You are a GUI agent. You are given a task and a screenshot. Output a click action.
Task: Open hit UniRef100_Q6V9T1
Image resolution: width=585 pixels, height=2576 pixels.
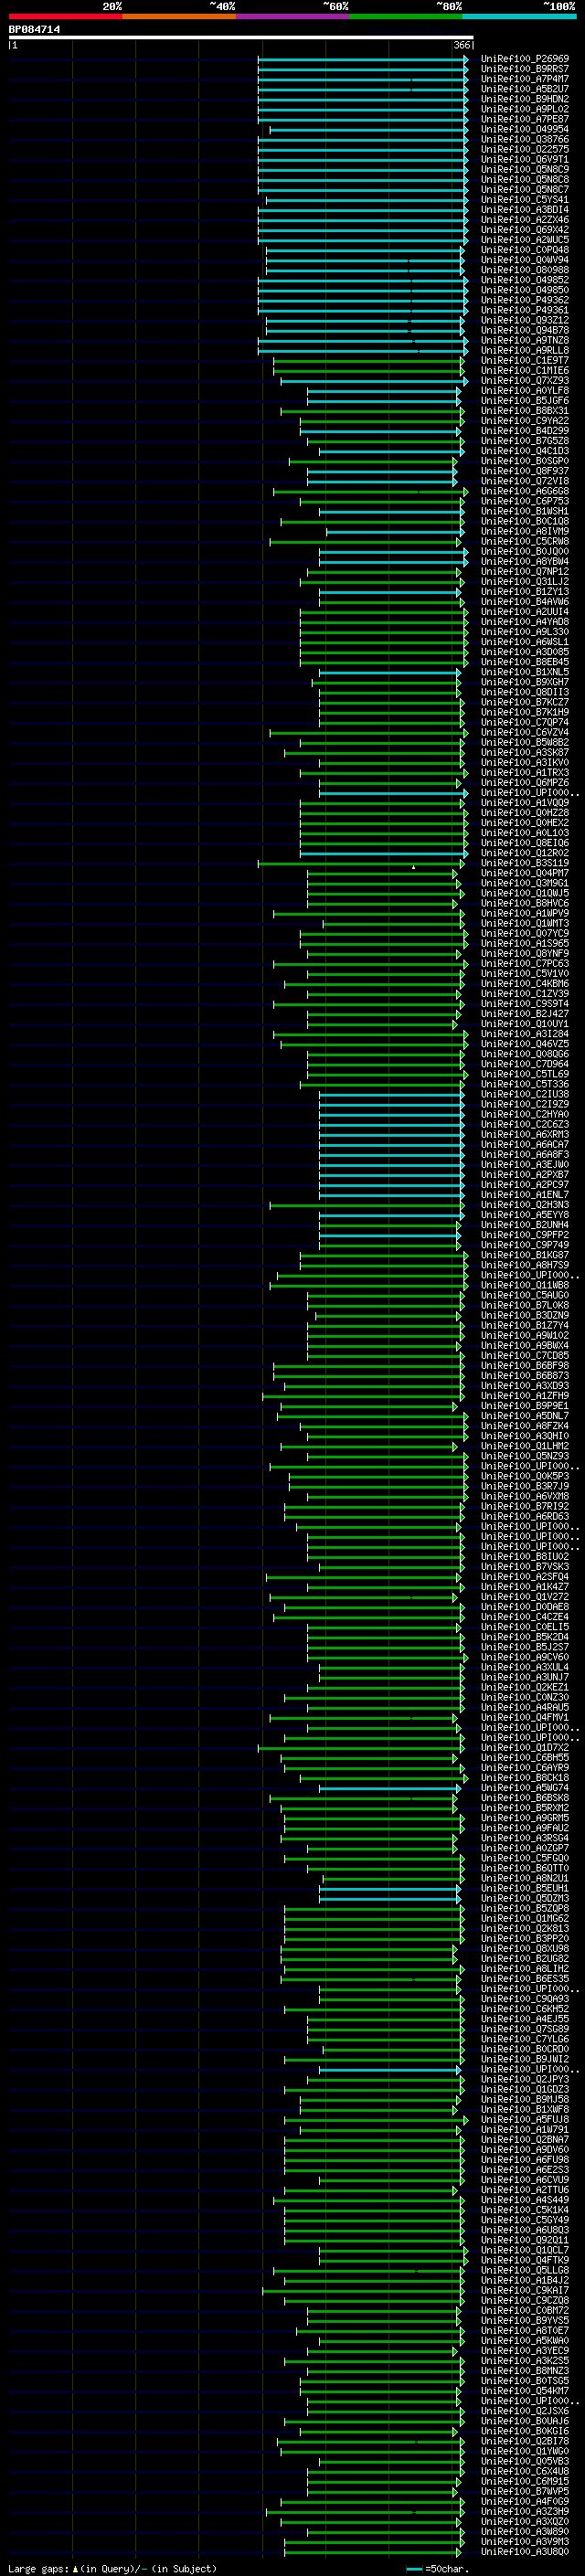point(525,159)
